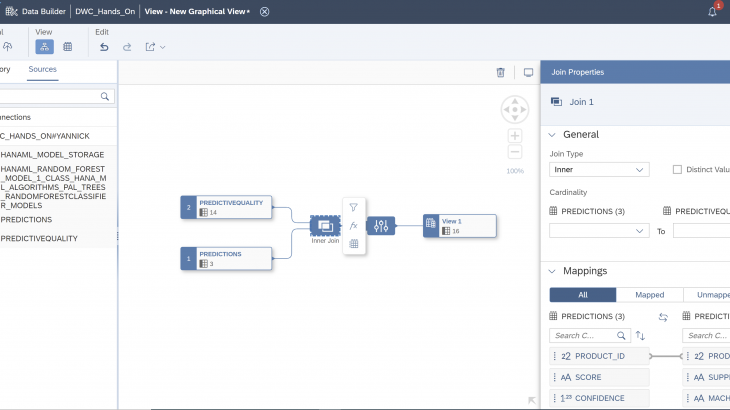The image size is (730, 410).
Task: Select the projection node icon
Action: click(380, 226)
